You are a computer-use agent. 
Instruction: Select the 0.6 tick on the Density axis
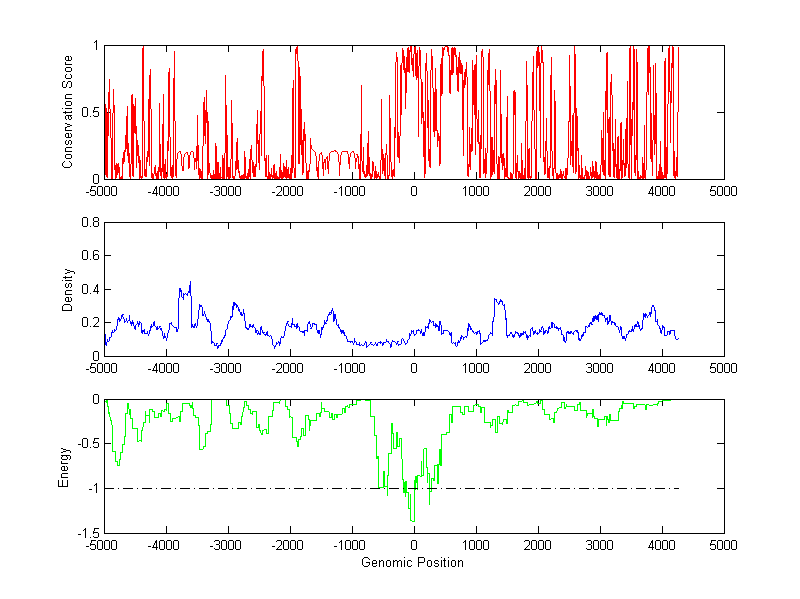91,255
